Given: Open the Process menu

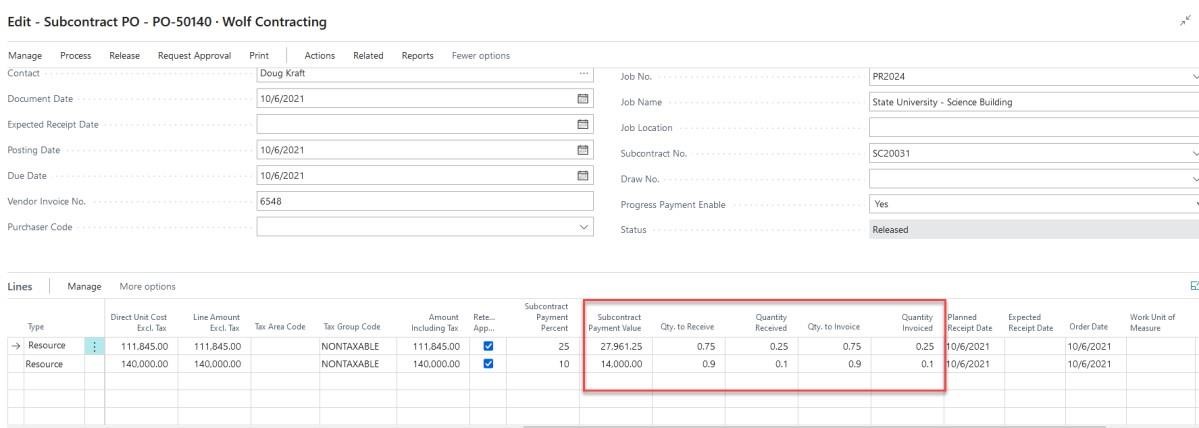Looking at the screenshot, I should pyautogui.click(x=76, y=55).
